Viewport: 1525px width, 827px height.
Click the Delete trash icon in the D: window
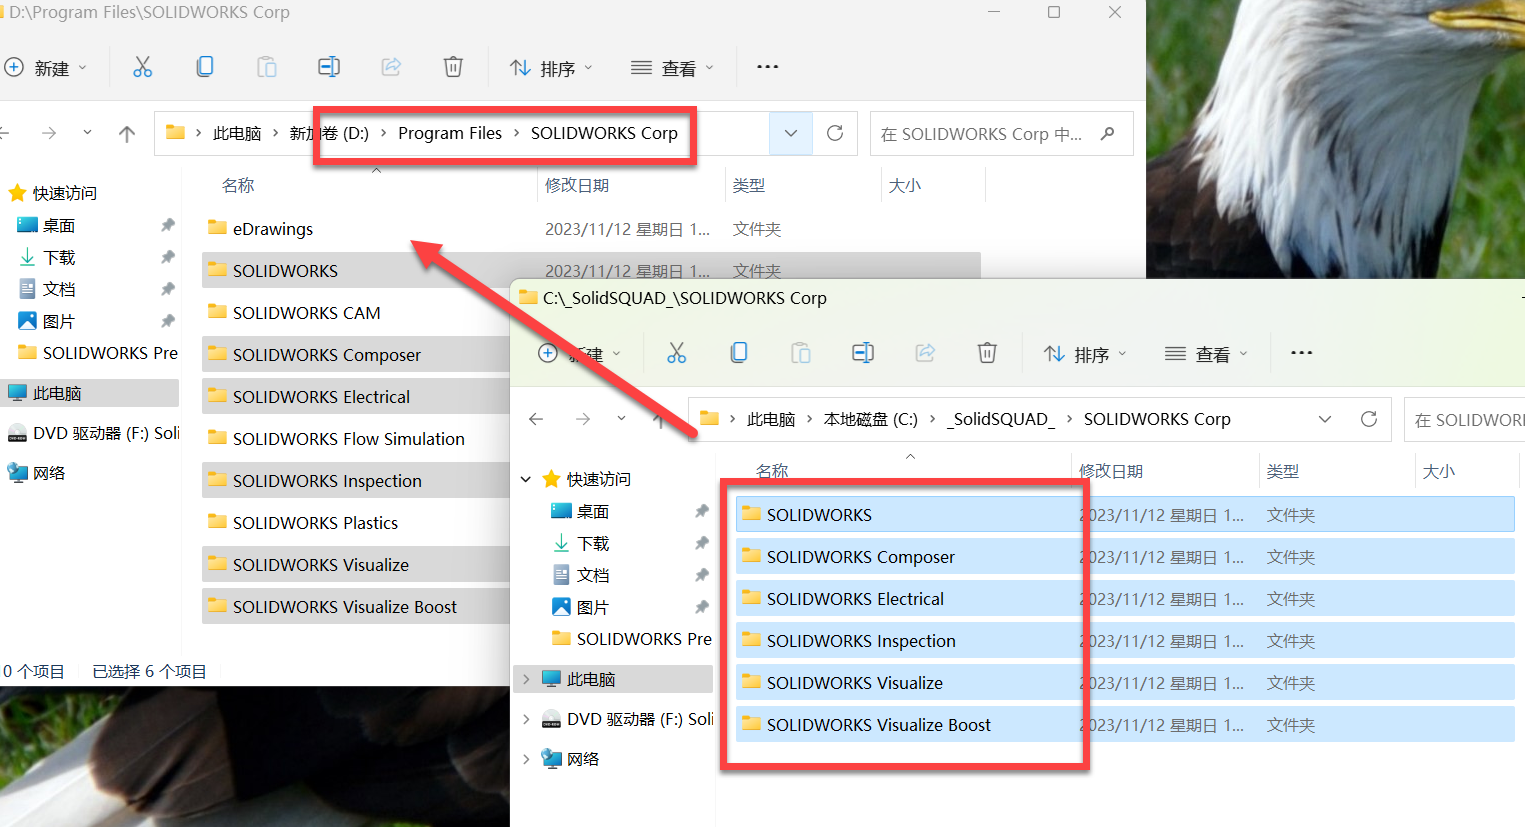[x=453, y=67]
